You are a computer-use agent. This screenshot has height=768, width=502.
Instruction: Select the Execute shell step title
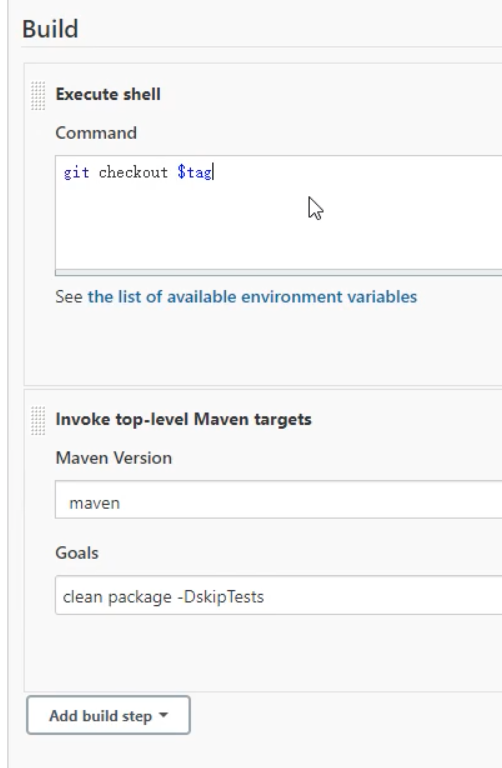pos(108,94)
